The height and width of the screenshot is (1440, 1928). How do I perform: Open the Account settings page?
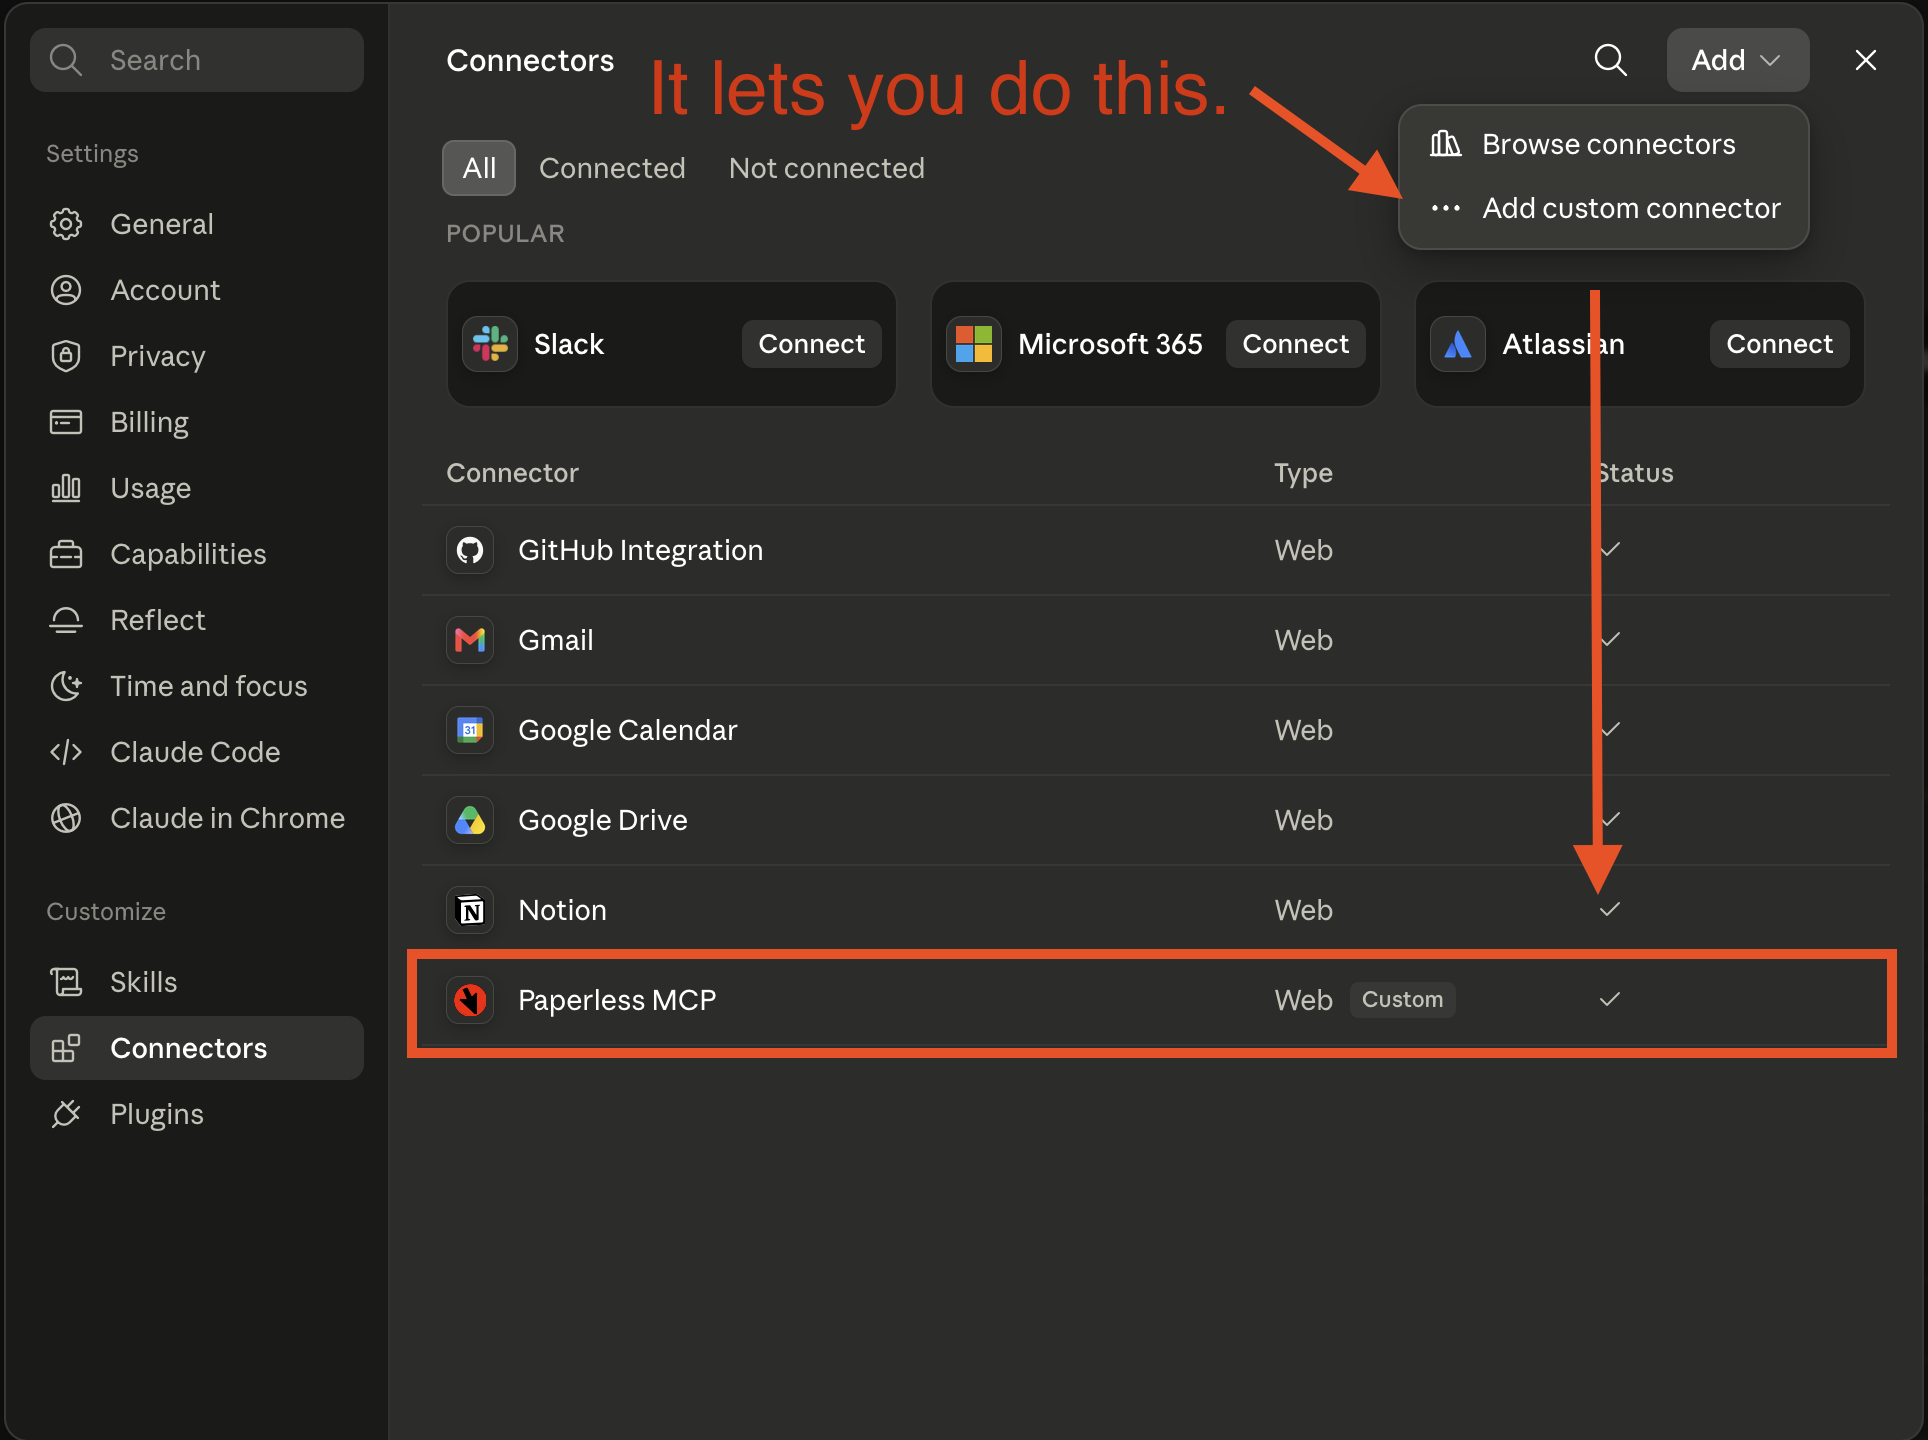click(197, 290)
